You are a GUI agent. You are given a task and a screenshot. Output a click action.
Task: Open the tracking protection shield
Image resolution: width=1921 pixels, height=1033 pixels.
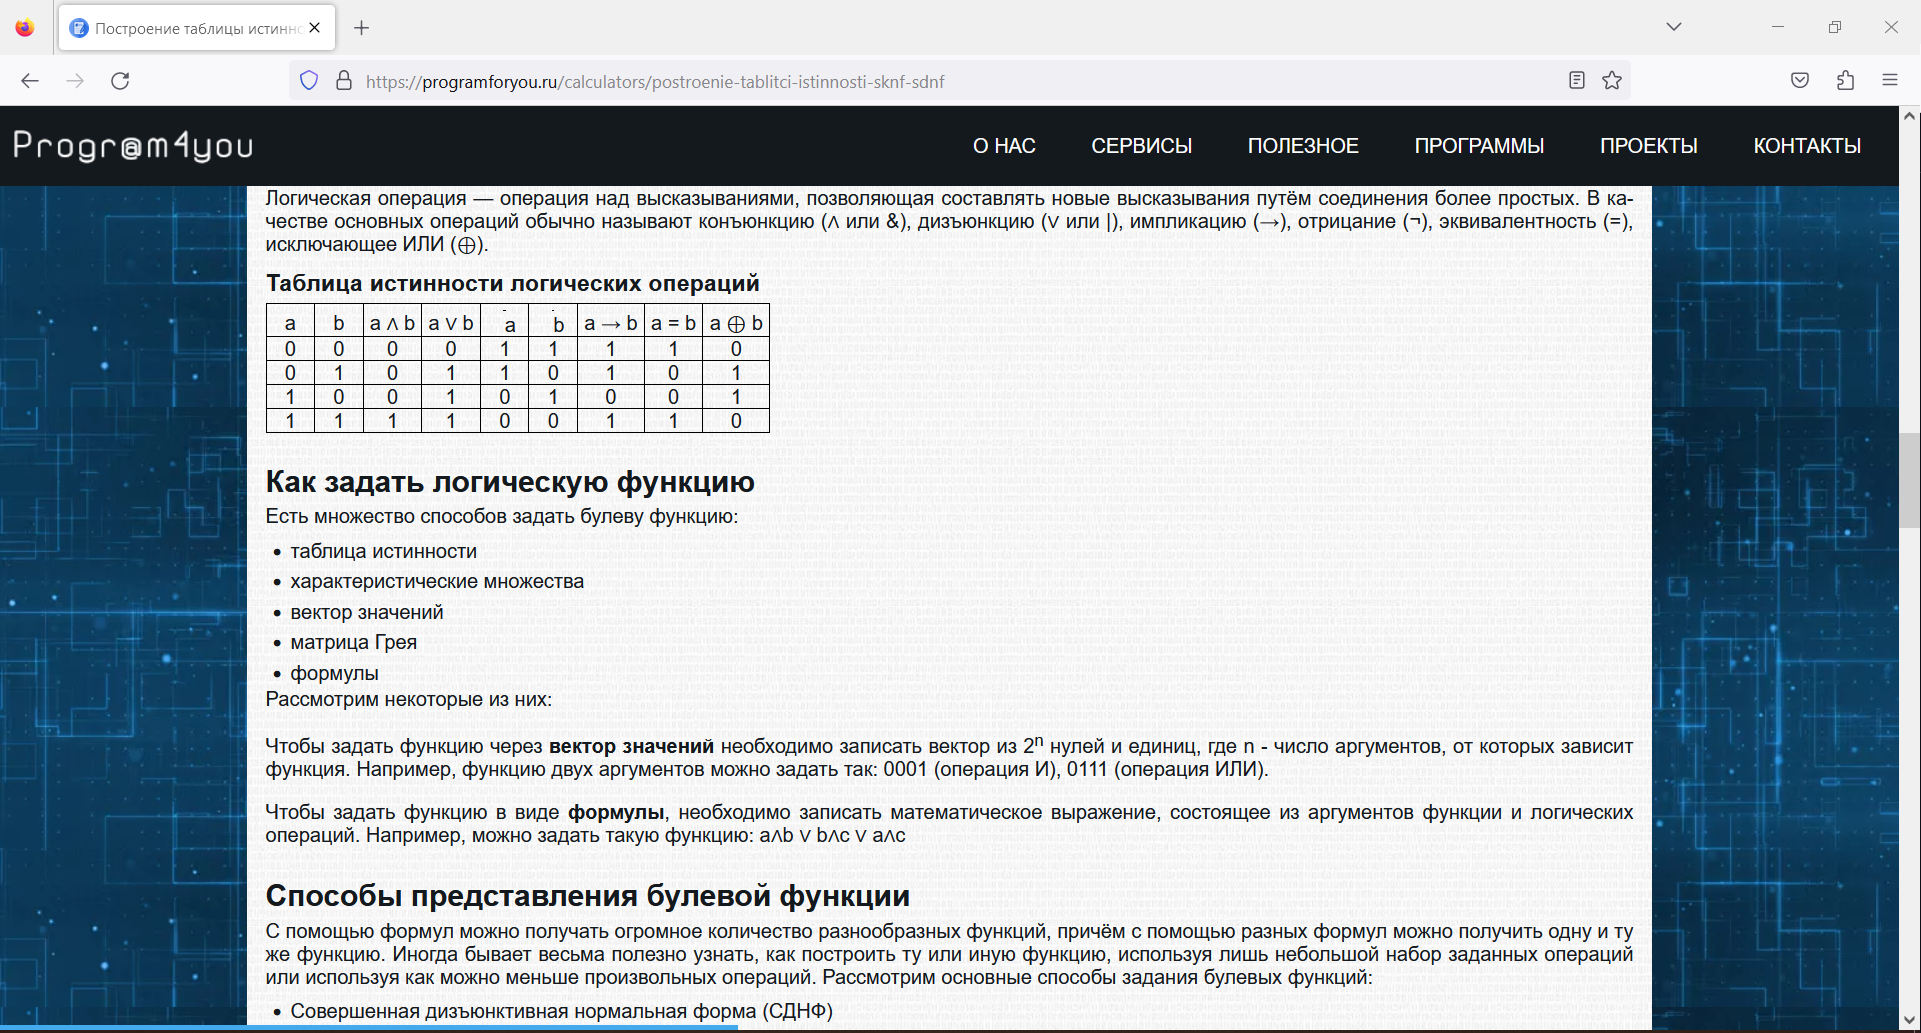pos(309,81)
